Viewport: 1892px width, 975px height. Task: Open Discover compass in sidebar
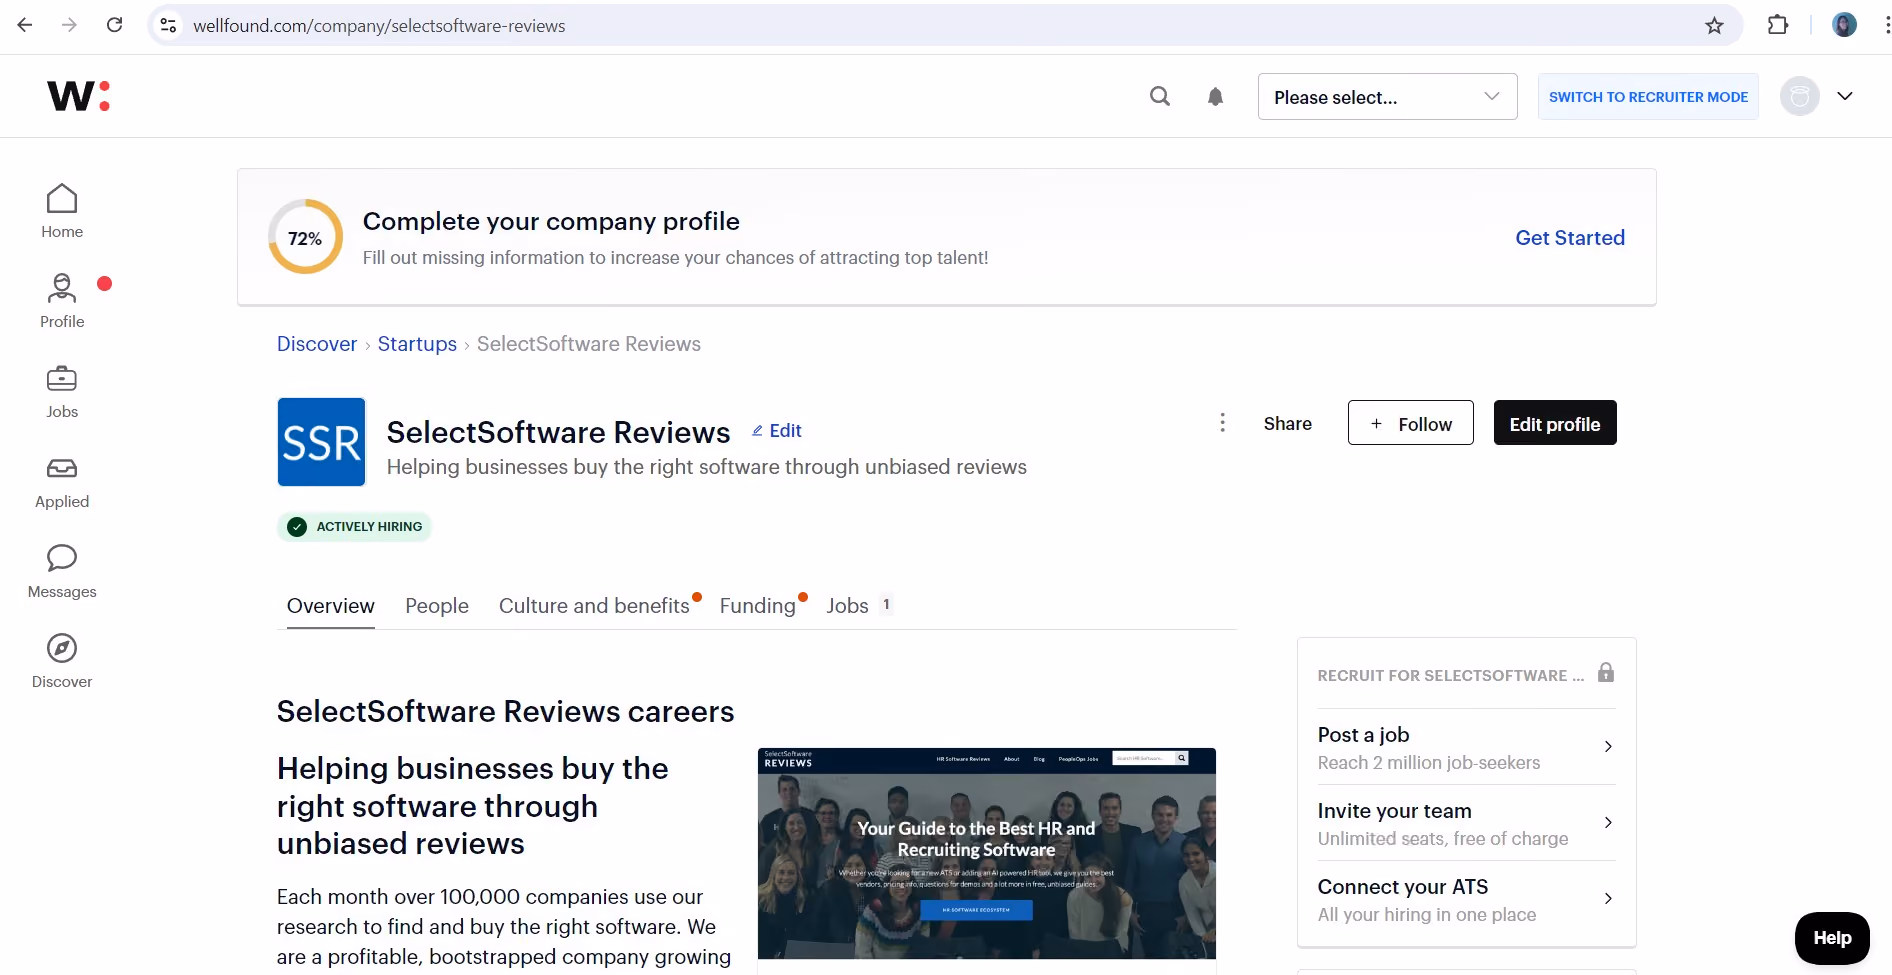click(x=62, y=661)
